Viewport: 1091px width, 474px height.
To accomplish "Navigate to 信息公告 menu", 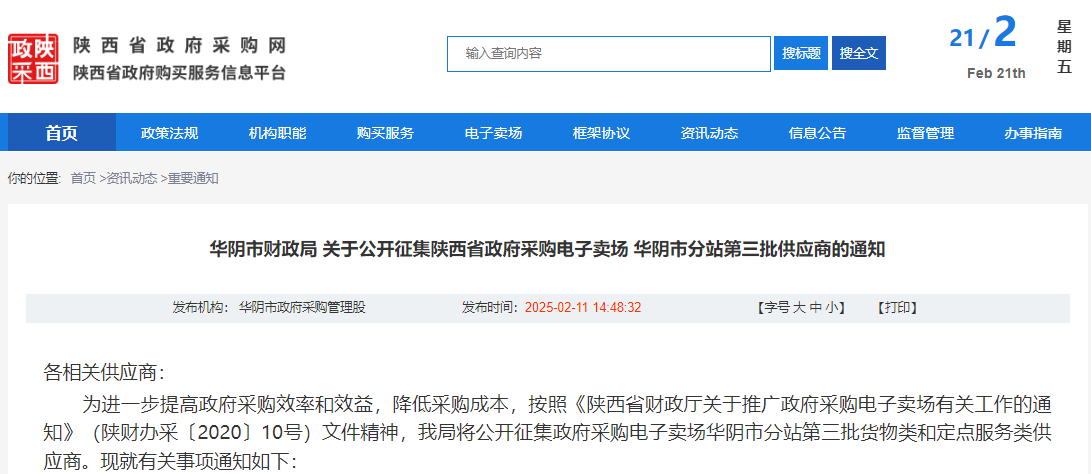I will pyautogui.click(x=817, y=133).
